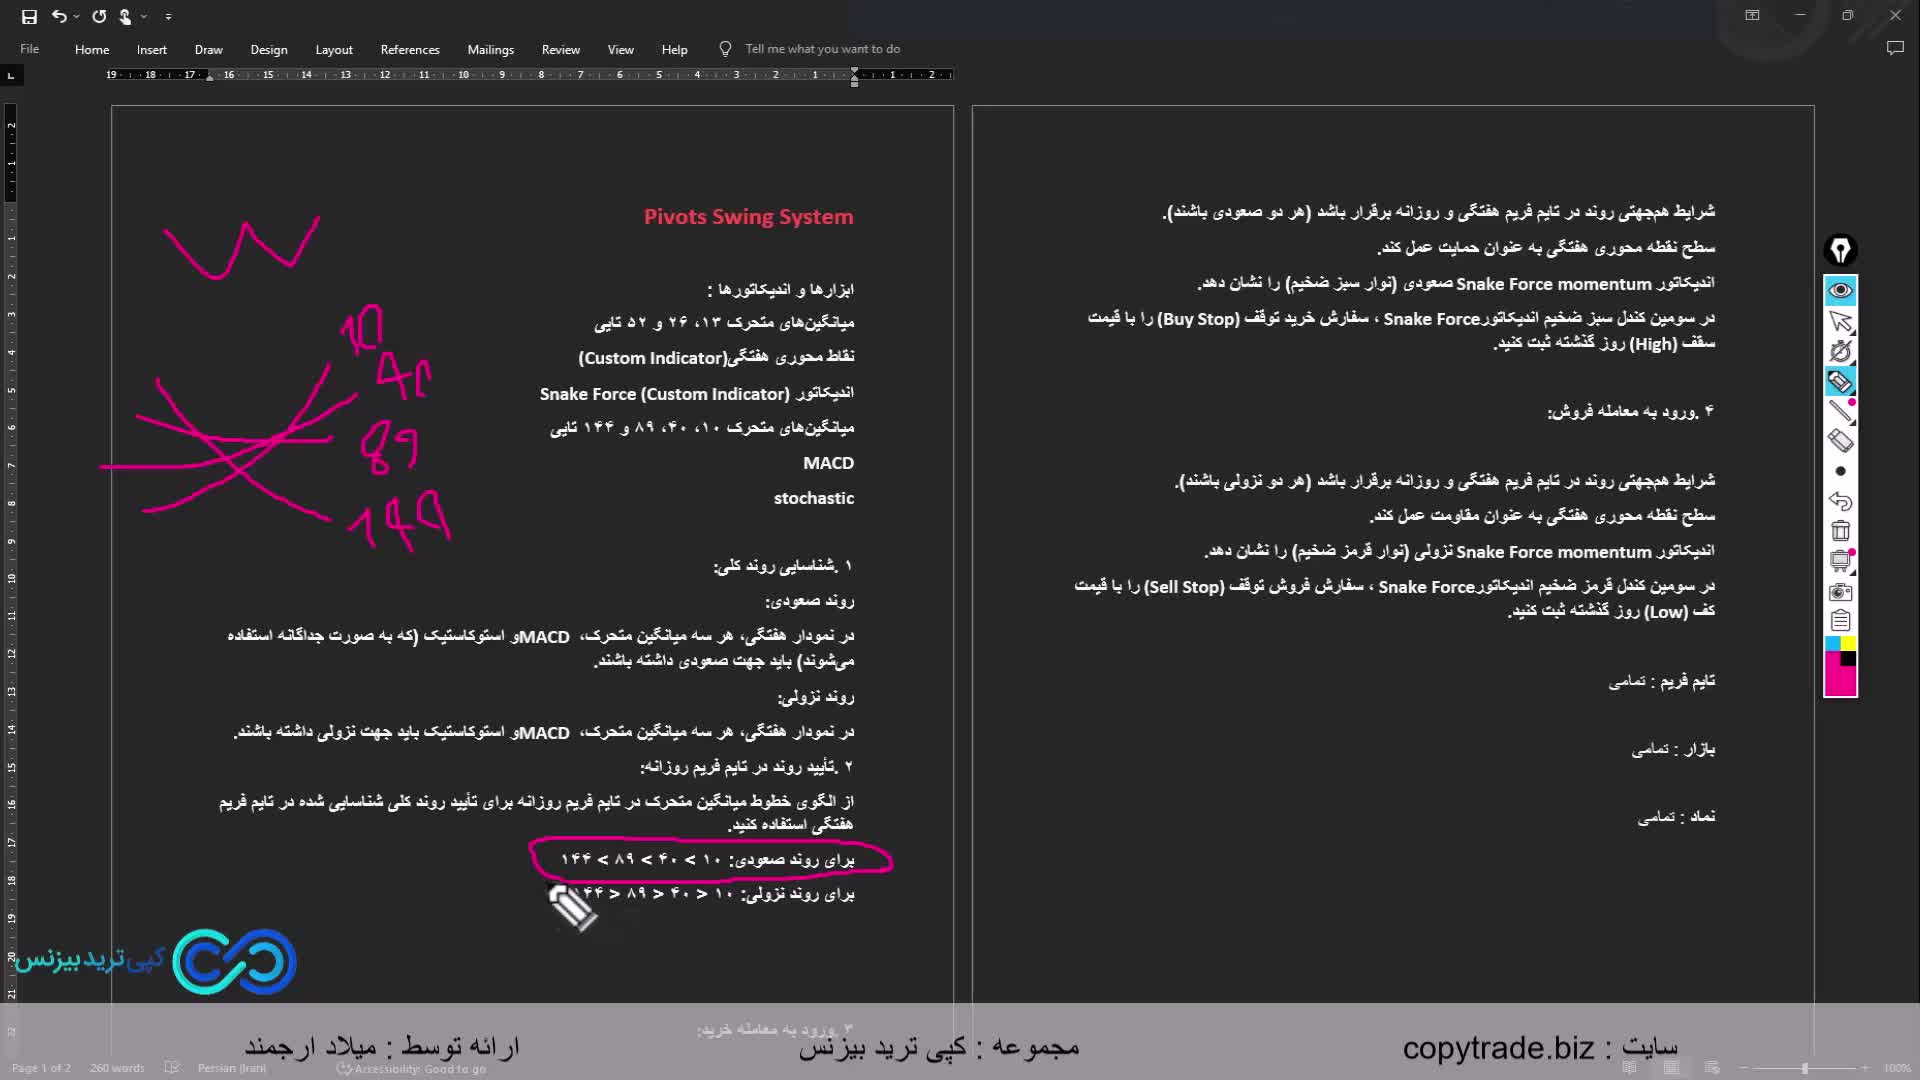
Task: Click 'Tell me what you want to do'
Action: pyautogui.click(x=822, y=48)
